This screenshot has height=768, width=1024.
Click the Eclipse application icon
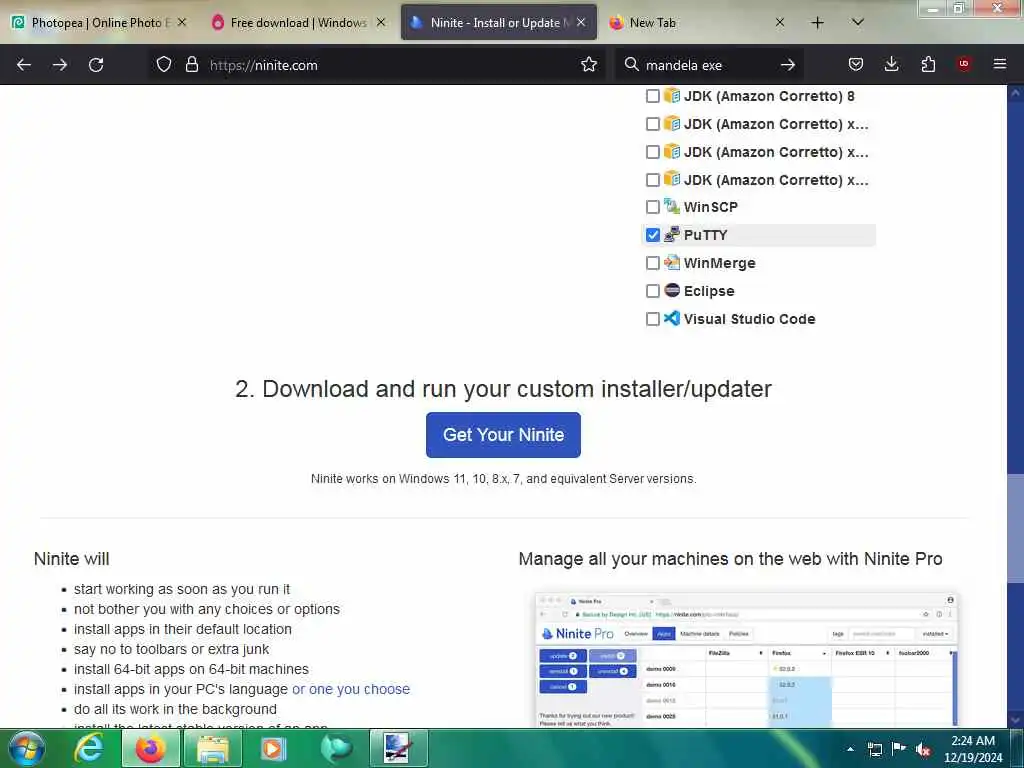pos(672,291)
